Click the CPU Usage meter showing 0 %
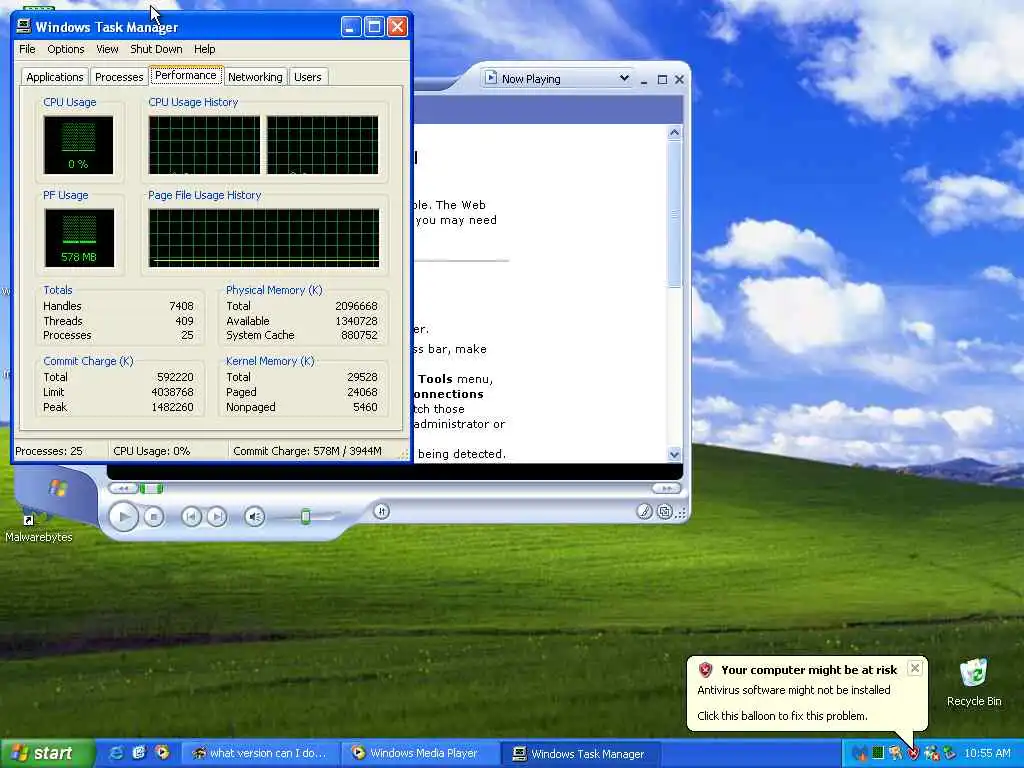This screenshot has height=768, width=1024. pyautogui.click(x=78, y=145)
